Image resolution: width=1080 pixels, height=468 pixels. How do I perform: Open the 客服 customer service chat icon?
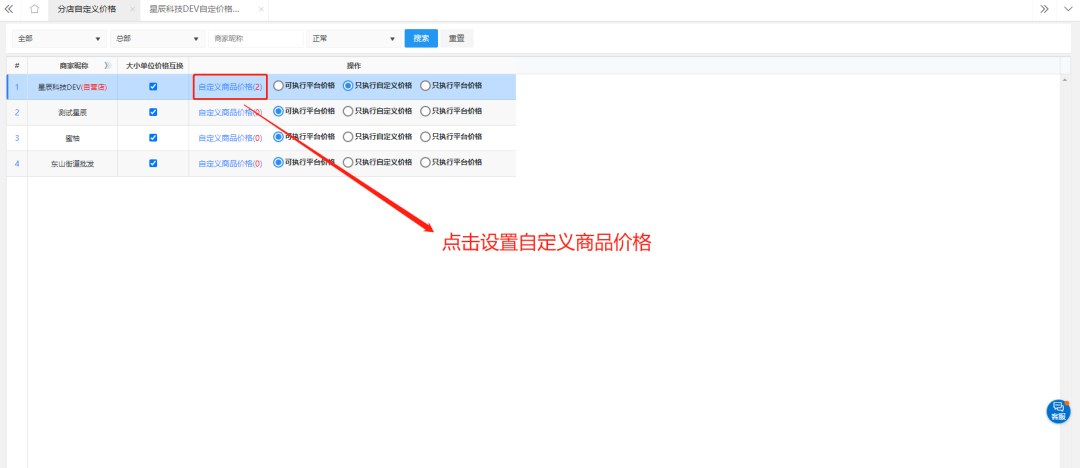point(1058,411)
